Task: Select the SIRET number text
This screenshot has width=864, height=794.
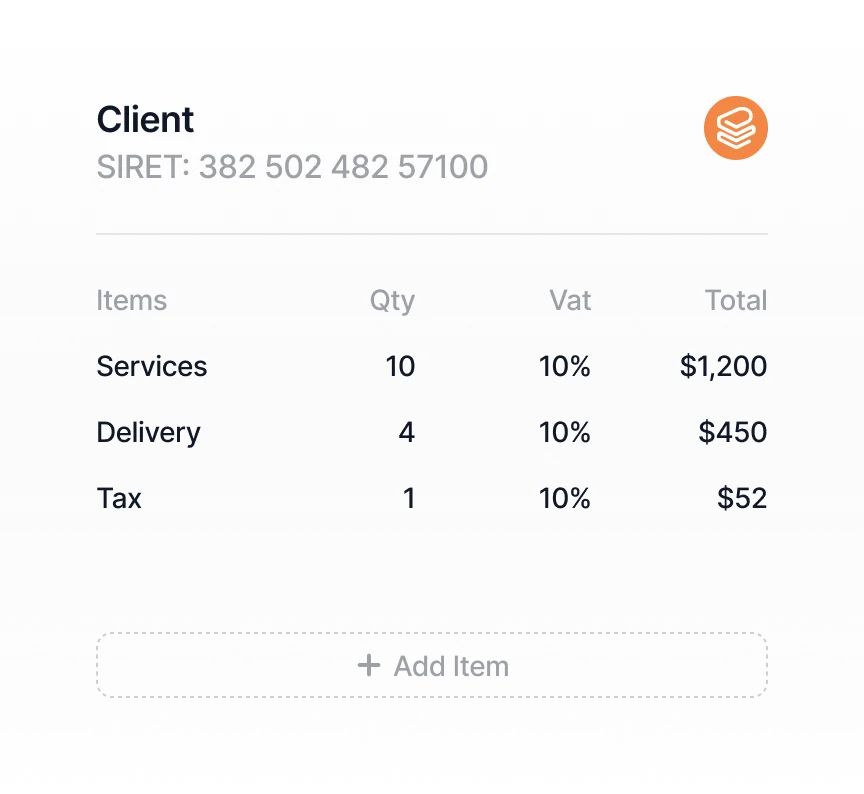Action: [x=292, y=166]
